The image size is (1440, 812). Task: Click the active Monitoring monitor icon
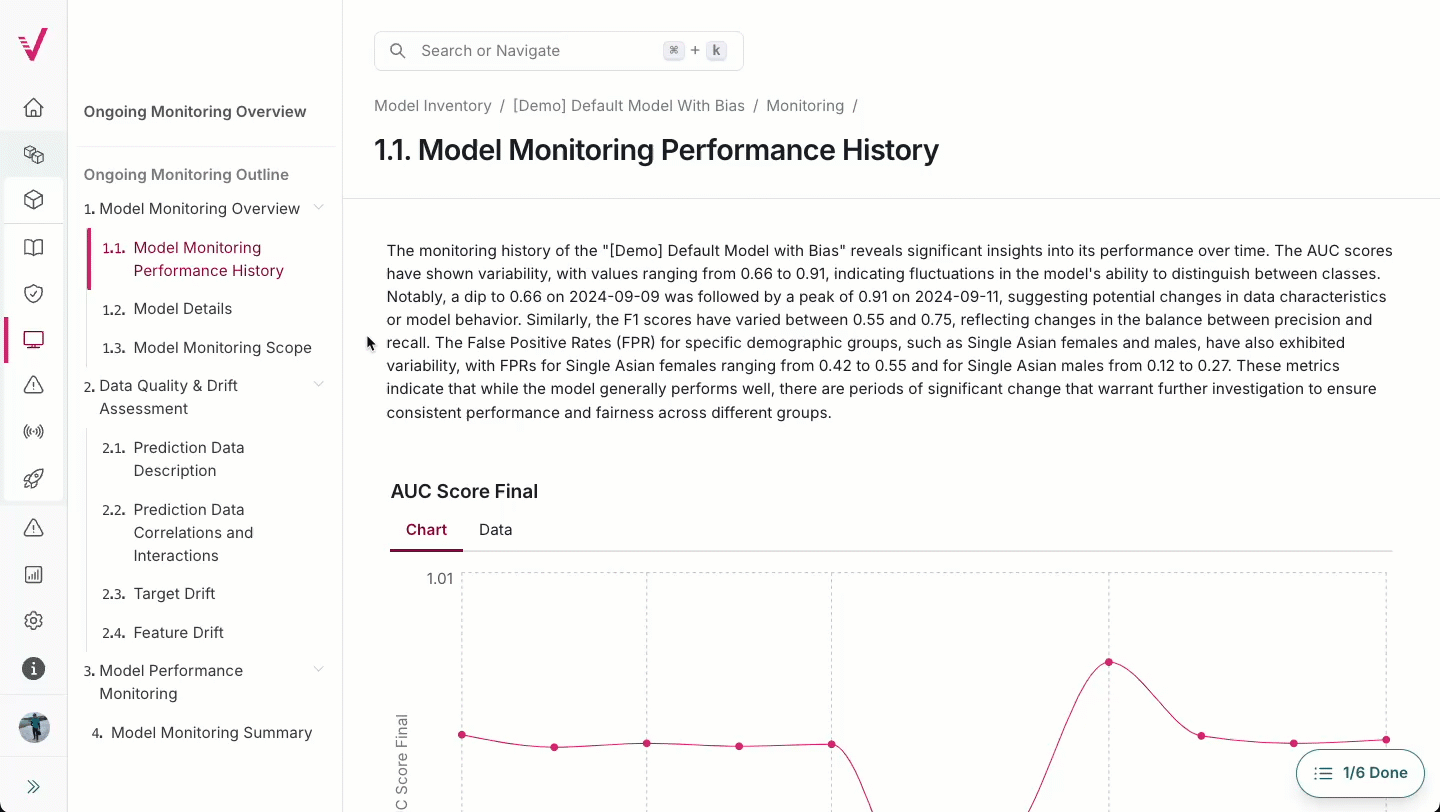pos(33,339)
